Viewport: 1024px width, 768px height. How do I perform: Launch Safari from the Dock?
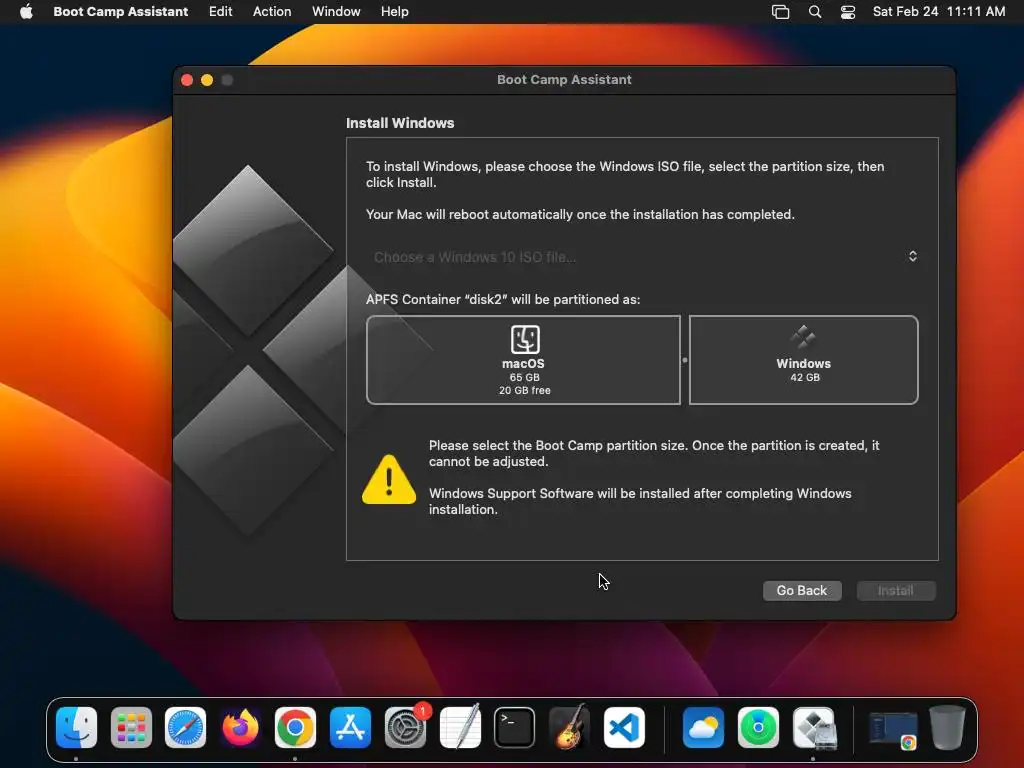coord(185,728)
